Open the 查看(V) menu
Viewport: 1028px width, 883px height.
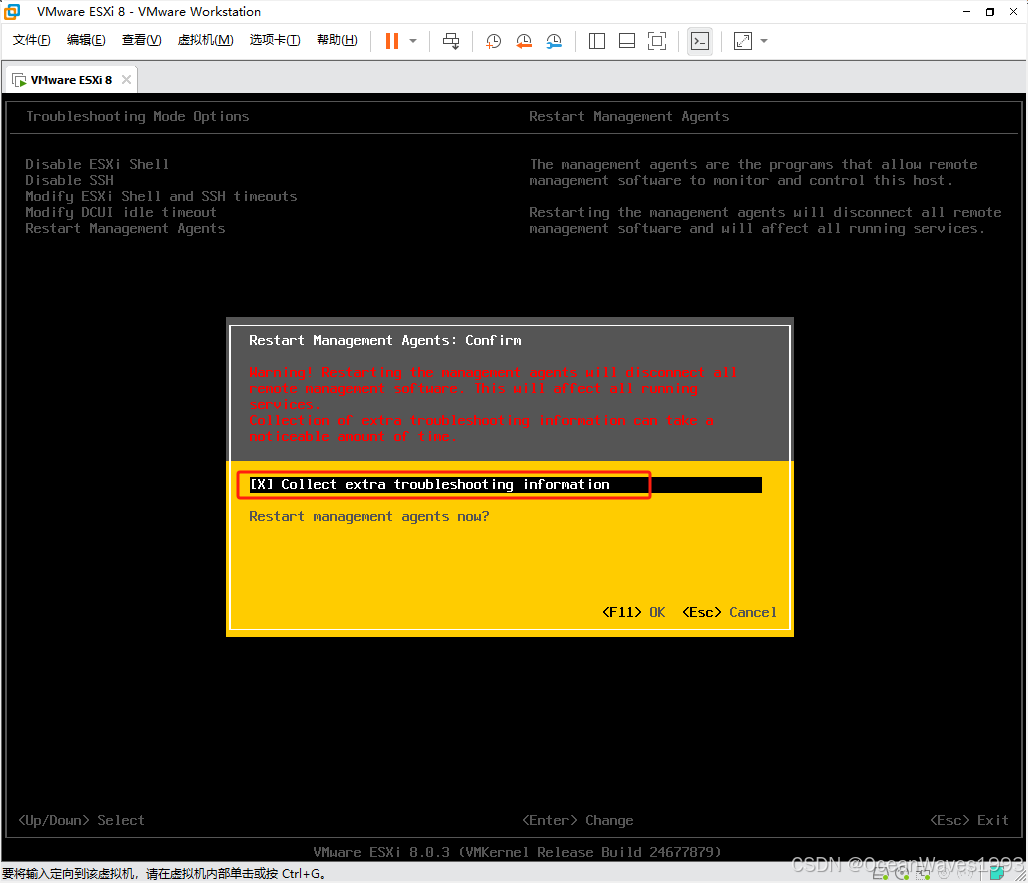141,40
